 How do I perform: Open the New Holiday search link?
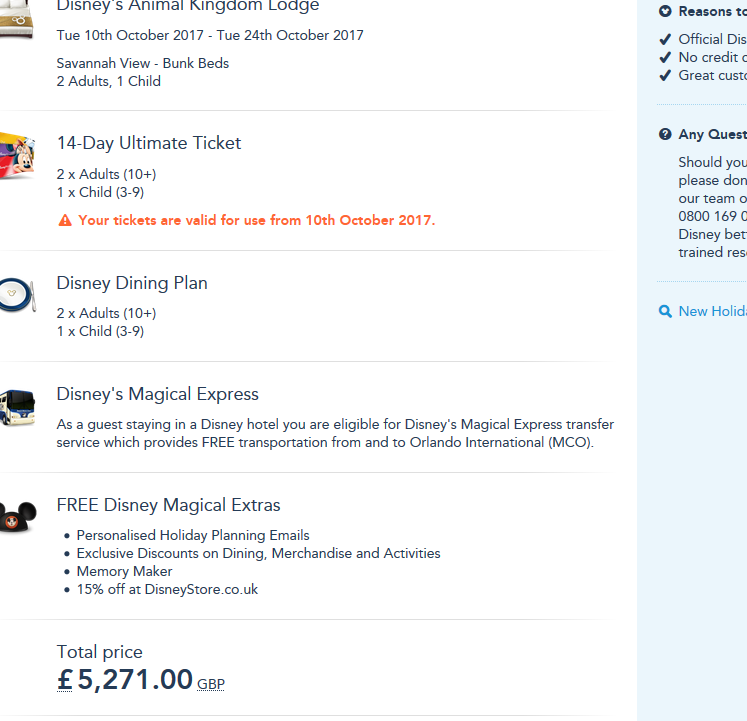pyautogui.click(x=711, y=311)
